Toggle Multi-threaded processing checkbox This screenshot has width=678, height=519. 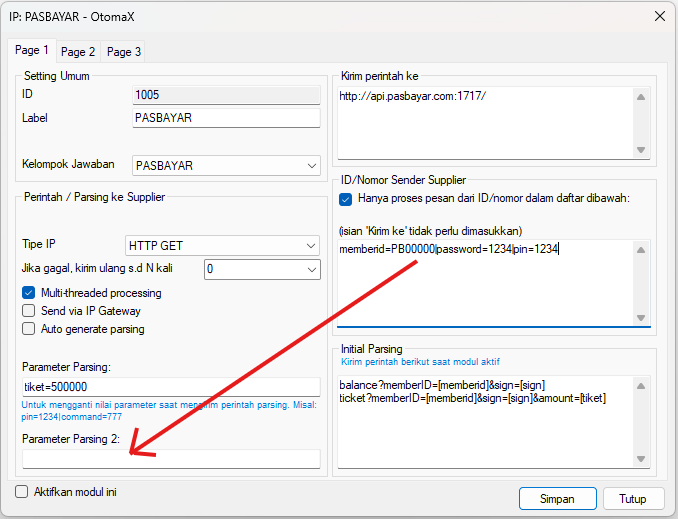(x=29, y=293)
